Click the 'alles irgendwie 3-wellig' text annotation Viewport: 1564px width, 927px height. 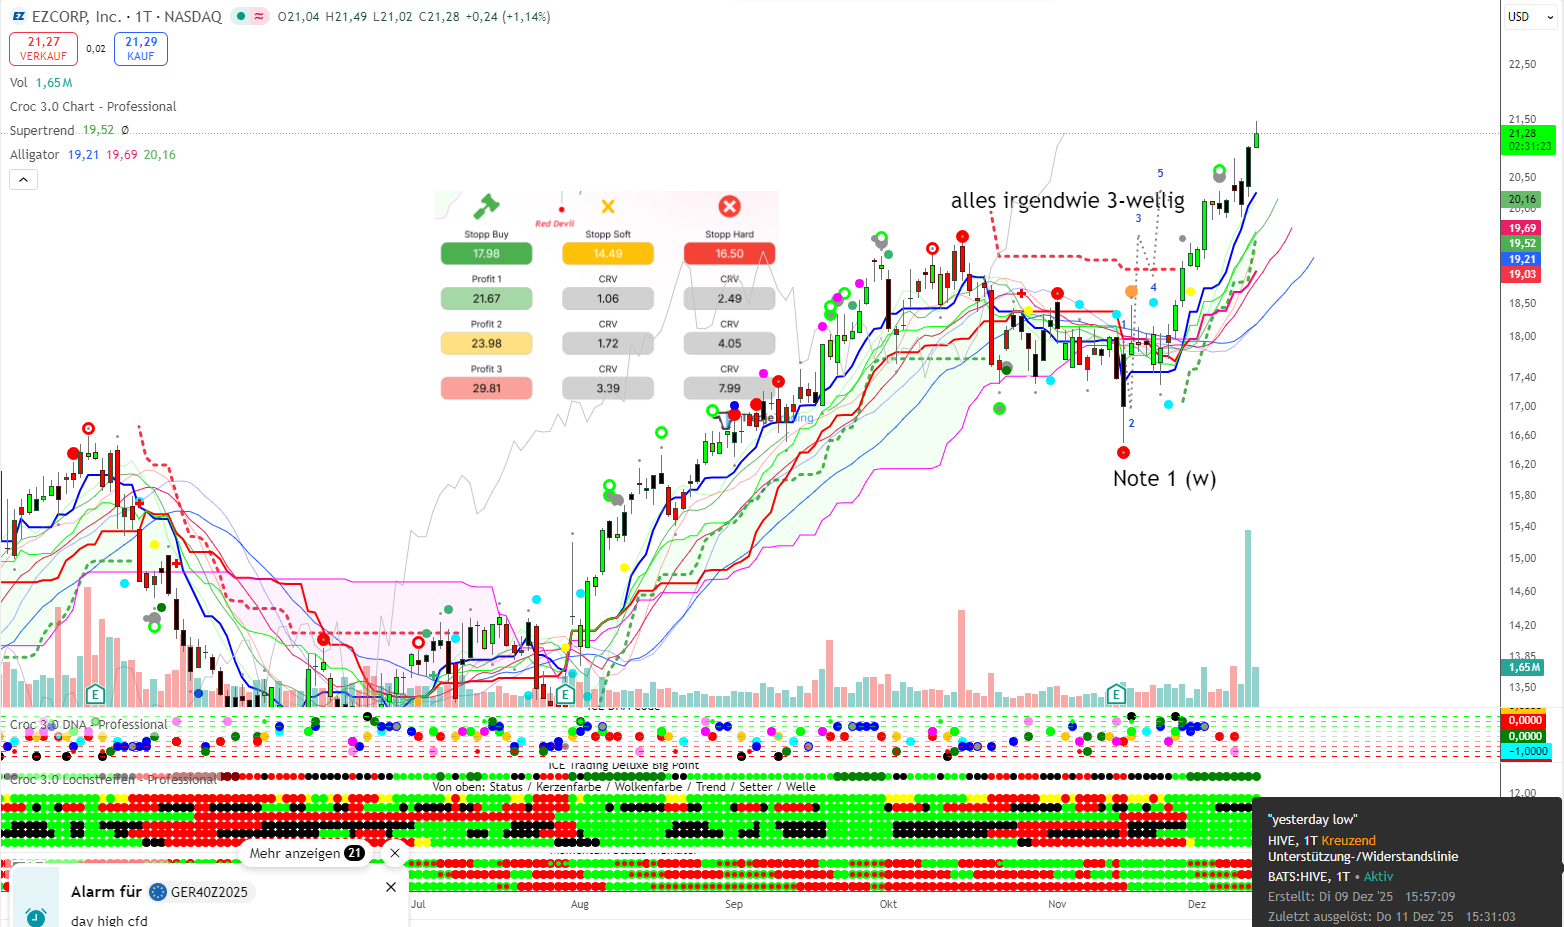[x=1067, y=201]
